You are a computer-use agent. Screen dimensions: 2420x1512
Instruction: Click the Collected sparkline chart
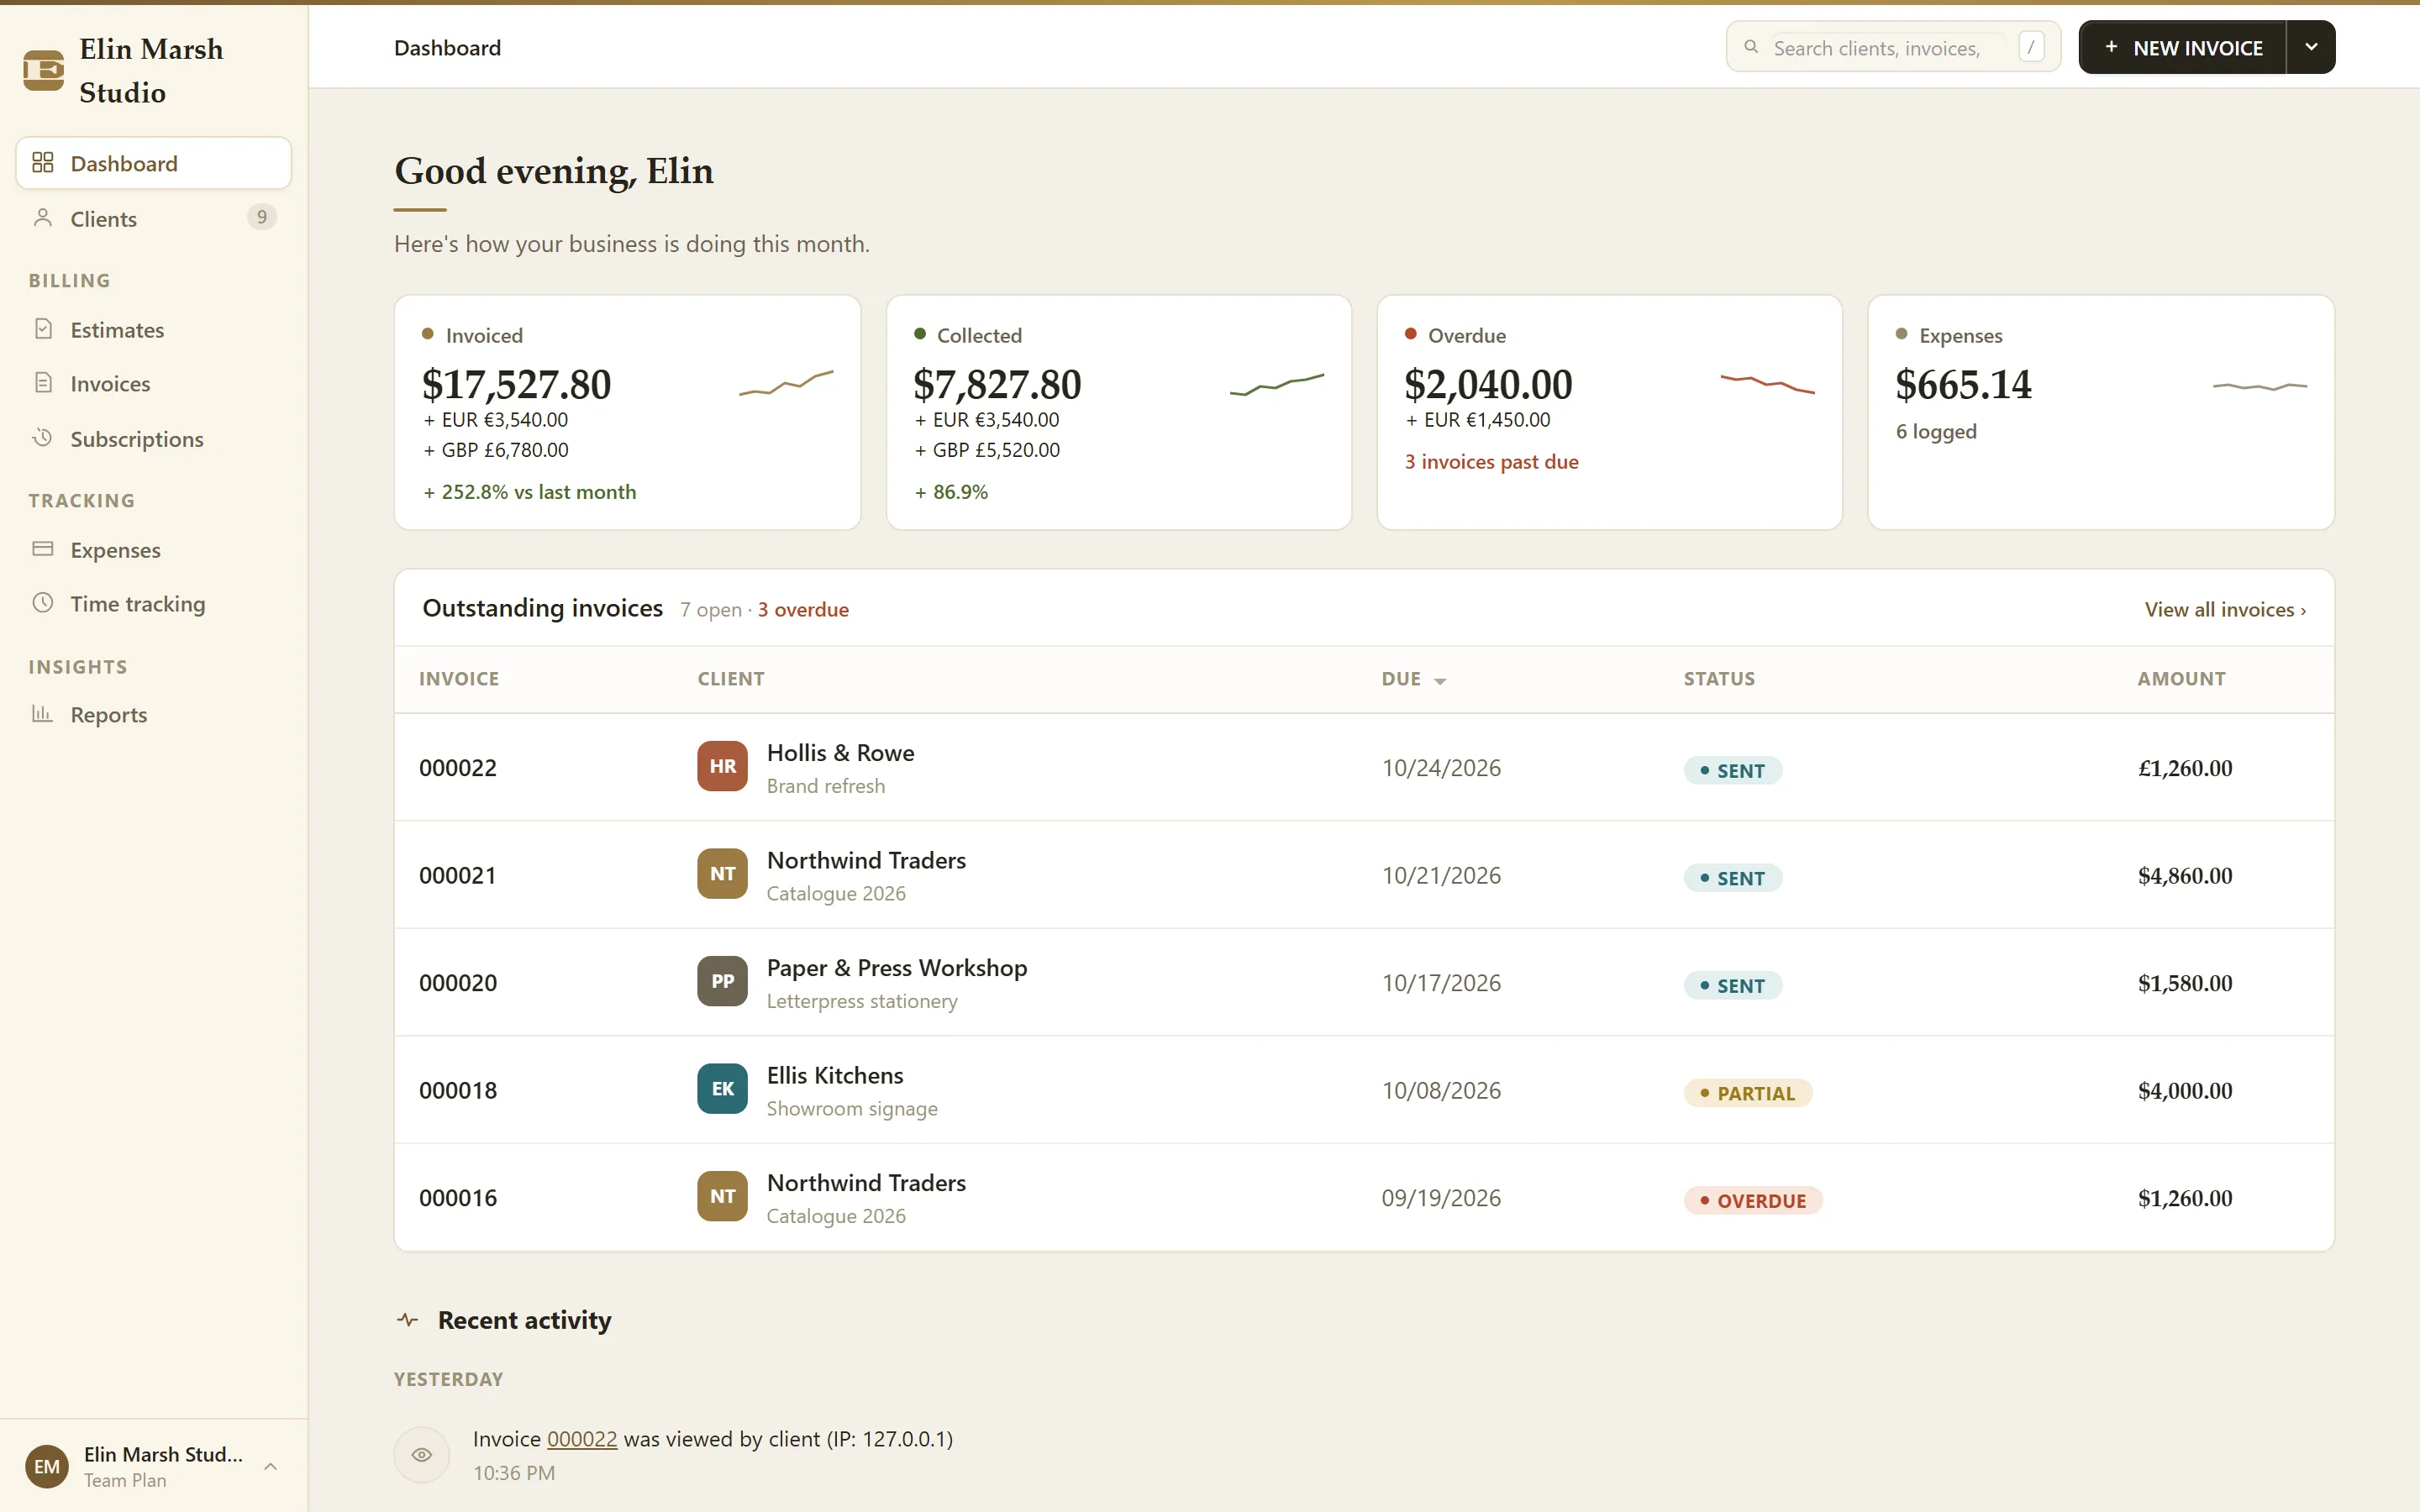tap(1277, 384)
